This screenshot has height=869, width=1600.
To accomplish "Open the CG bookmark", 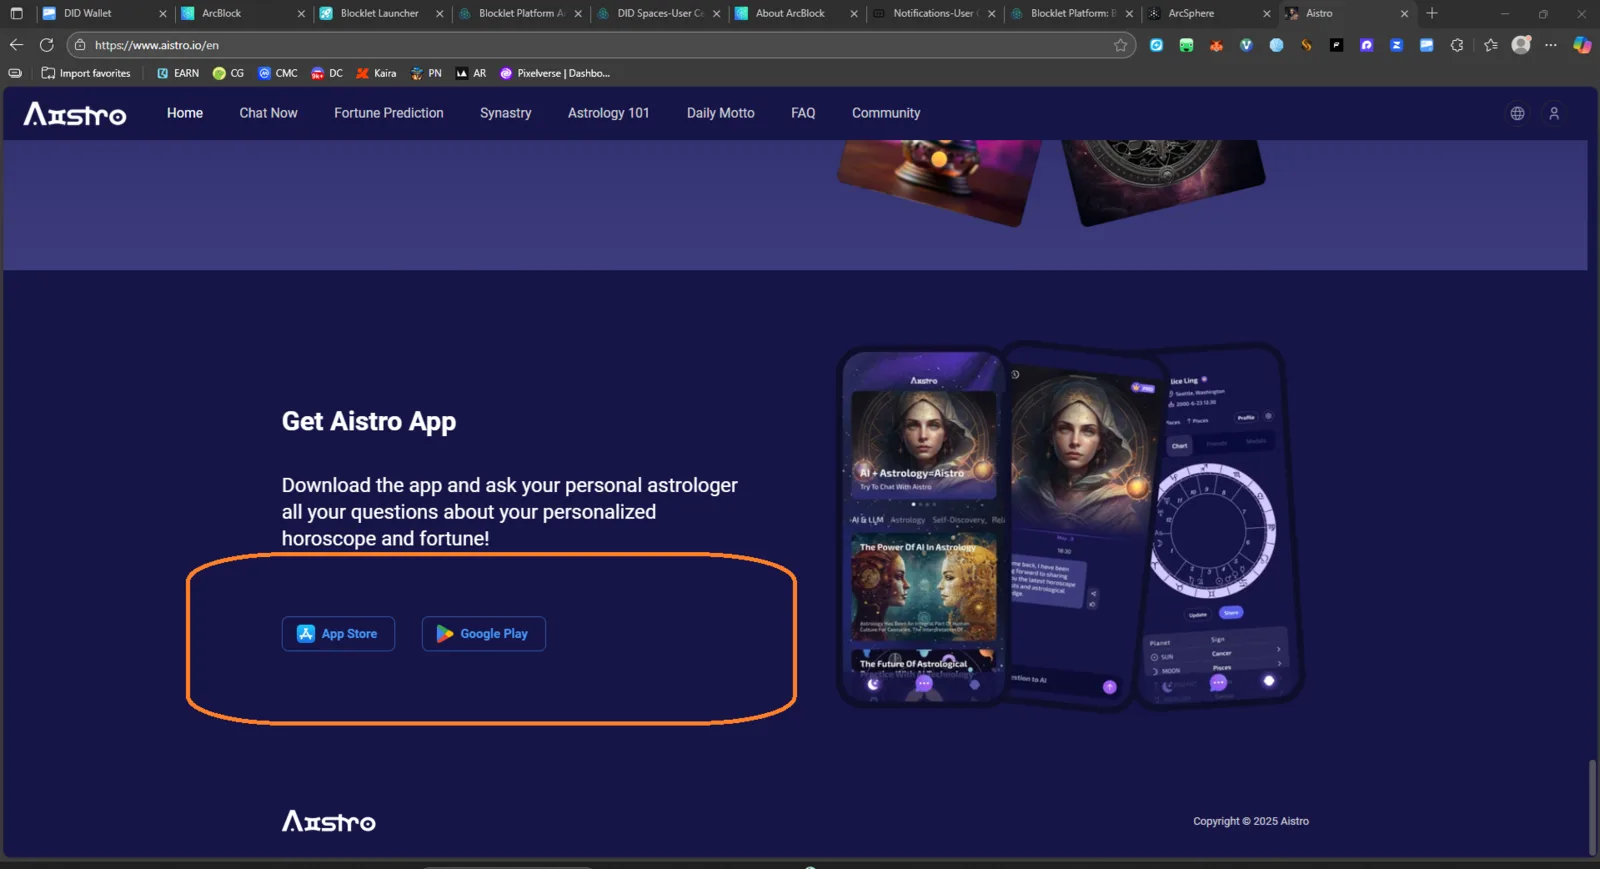I will point(228,73).
